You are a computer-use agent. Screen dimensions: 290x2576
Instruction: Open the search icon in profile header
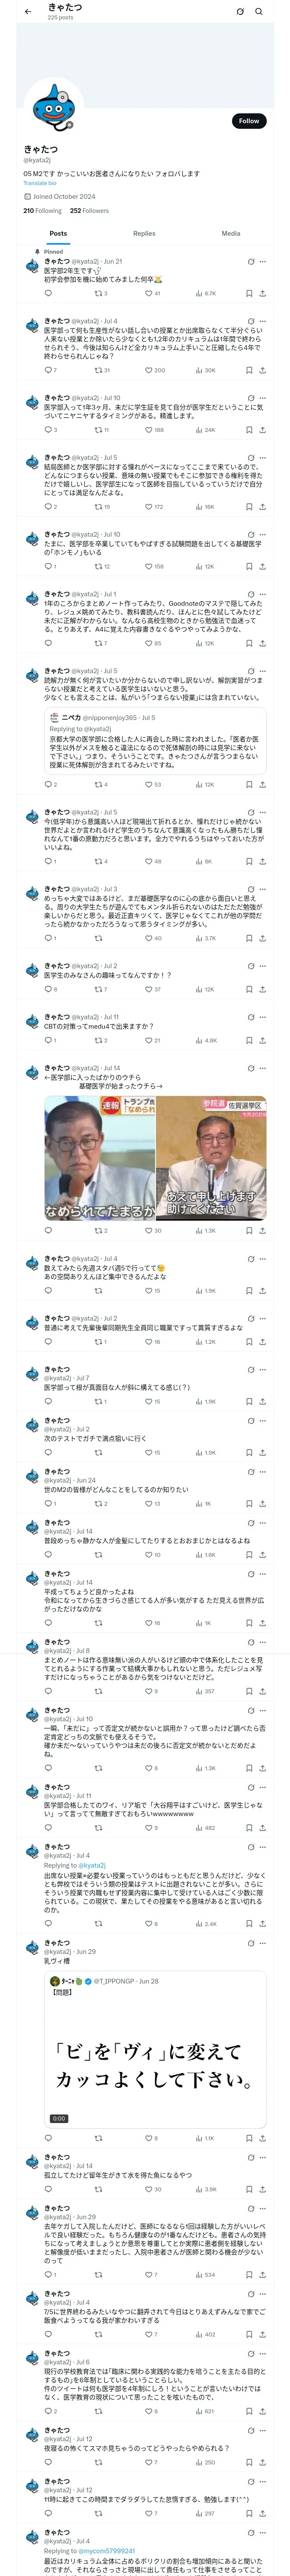(259, 11)
